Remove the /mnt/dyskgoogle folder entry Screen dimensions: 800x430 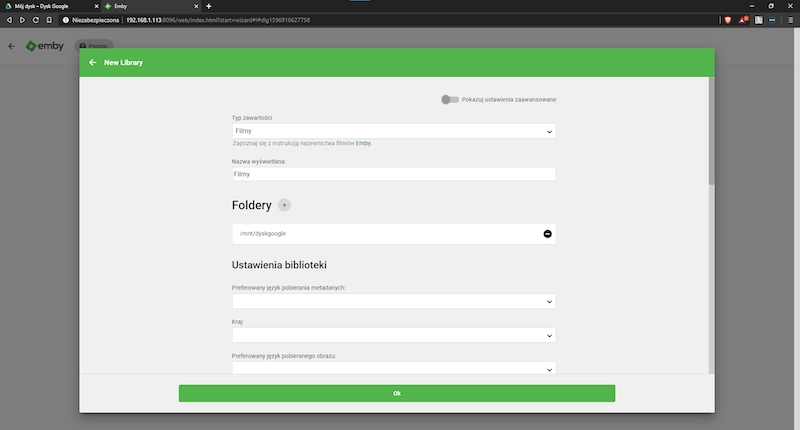tap(547, 234)
